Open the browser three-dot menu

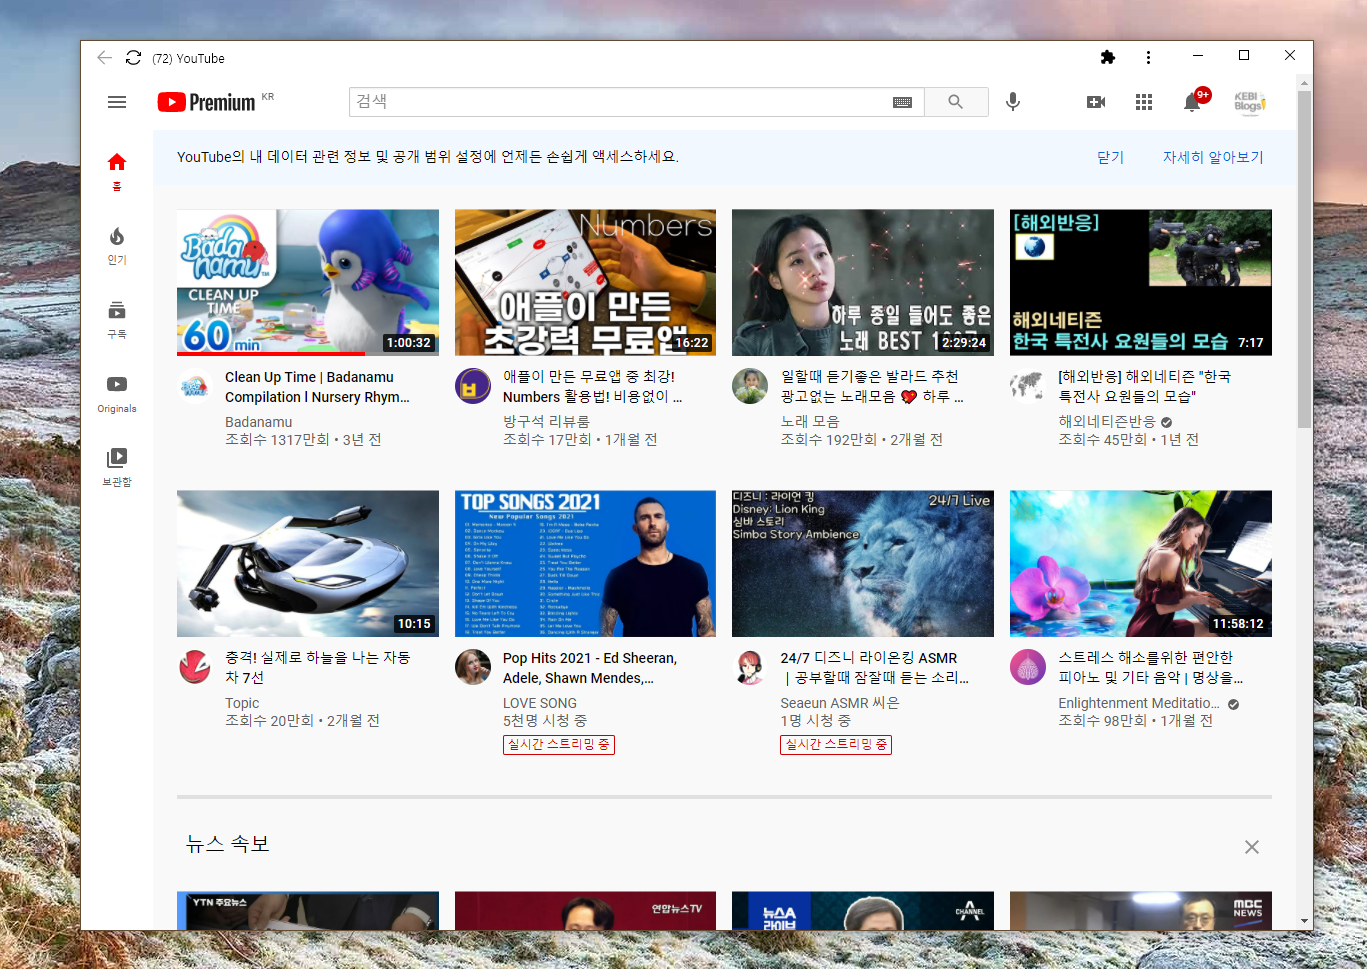(1148, 57)
